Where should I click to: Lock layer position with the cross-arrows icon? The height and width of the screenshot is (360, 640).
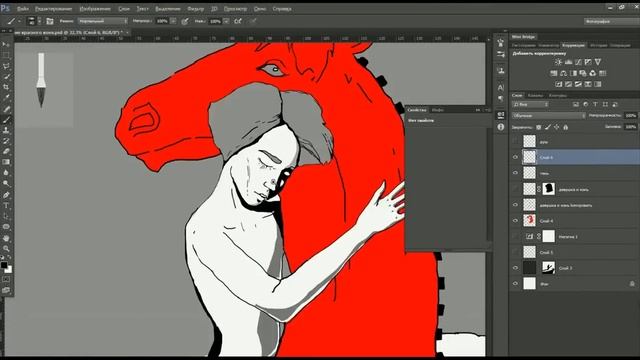[x=556, y=127]
